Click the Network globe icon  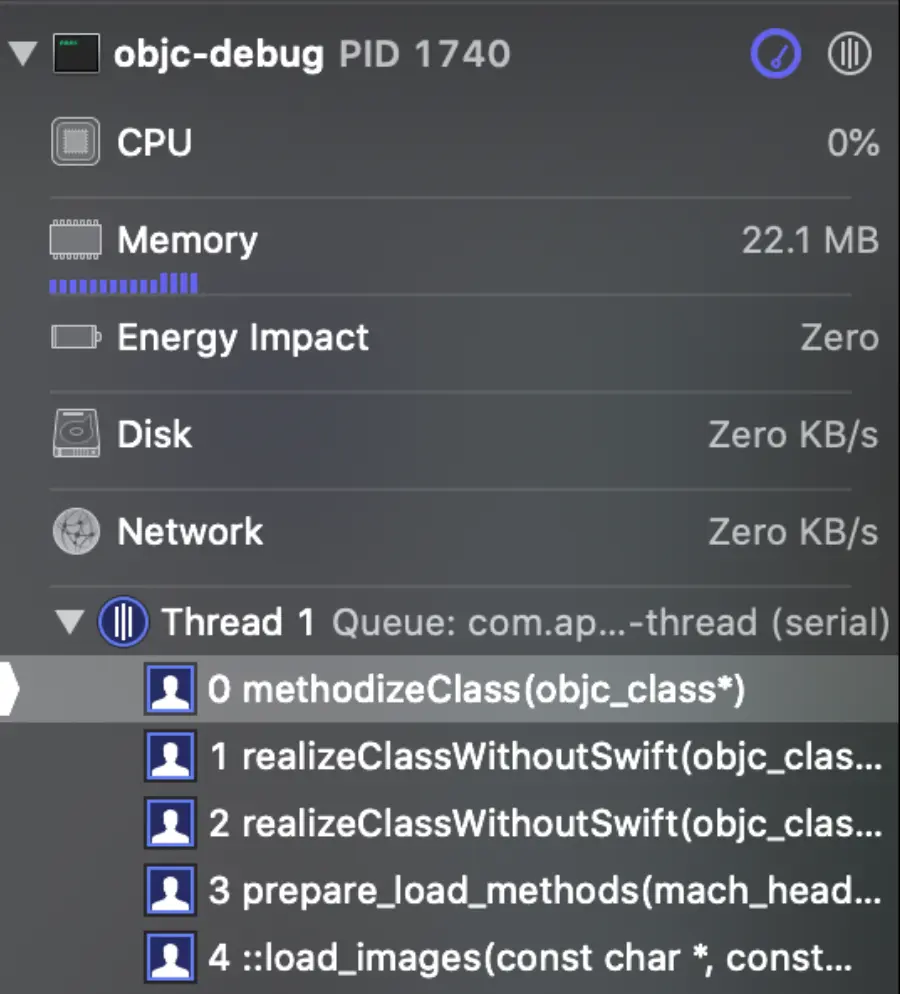76,531
